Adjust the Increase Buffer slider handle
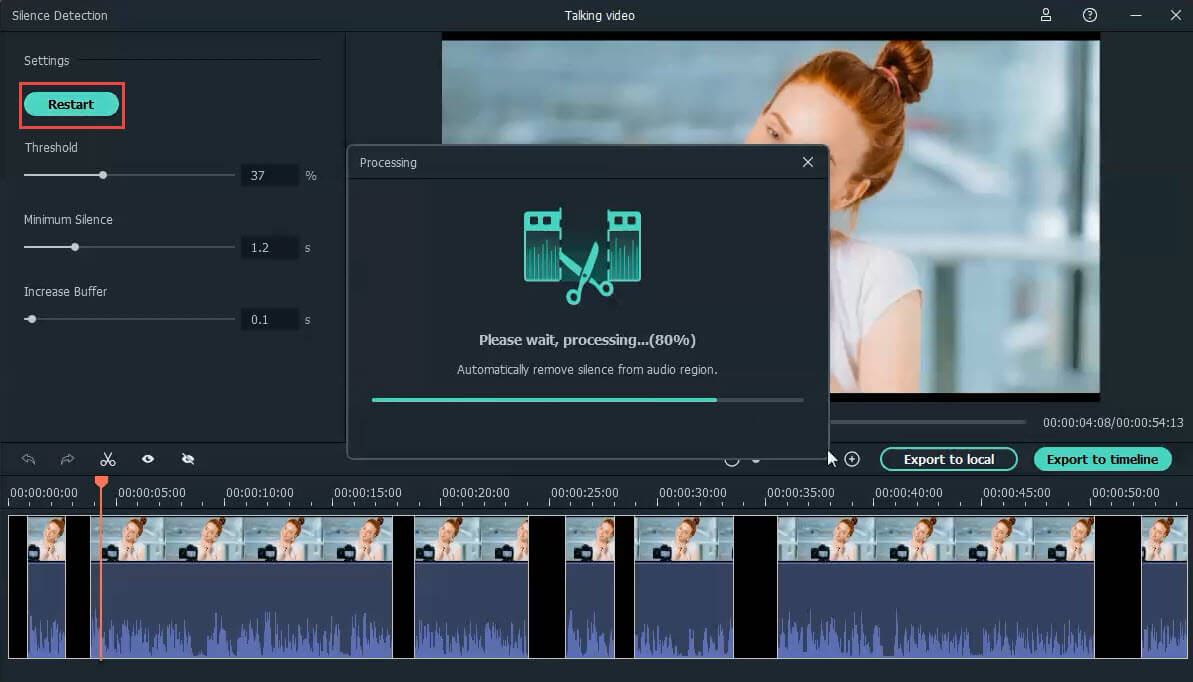 point(31,319)
